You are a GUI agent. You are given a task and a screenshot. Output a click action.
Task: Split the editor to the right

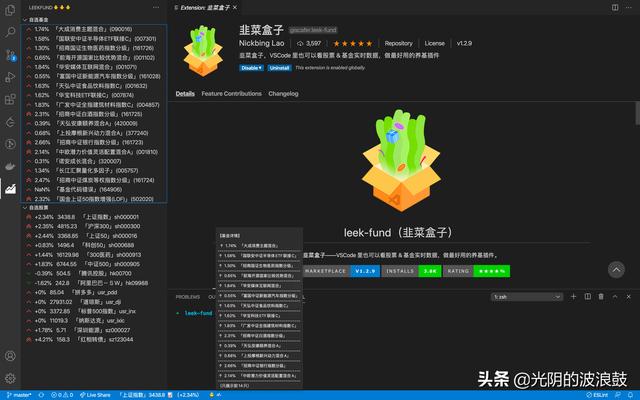click(x=615, y=7)
